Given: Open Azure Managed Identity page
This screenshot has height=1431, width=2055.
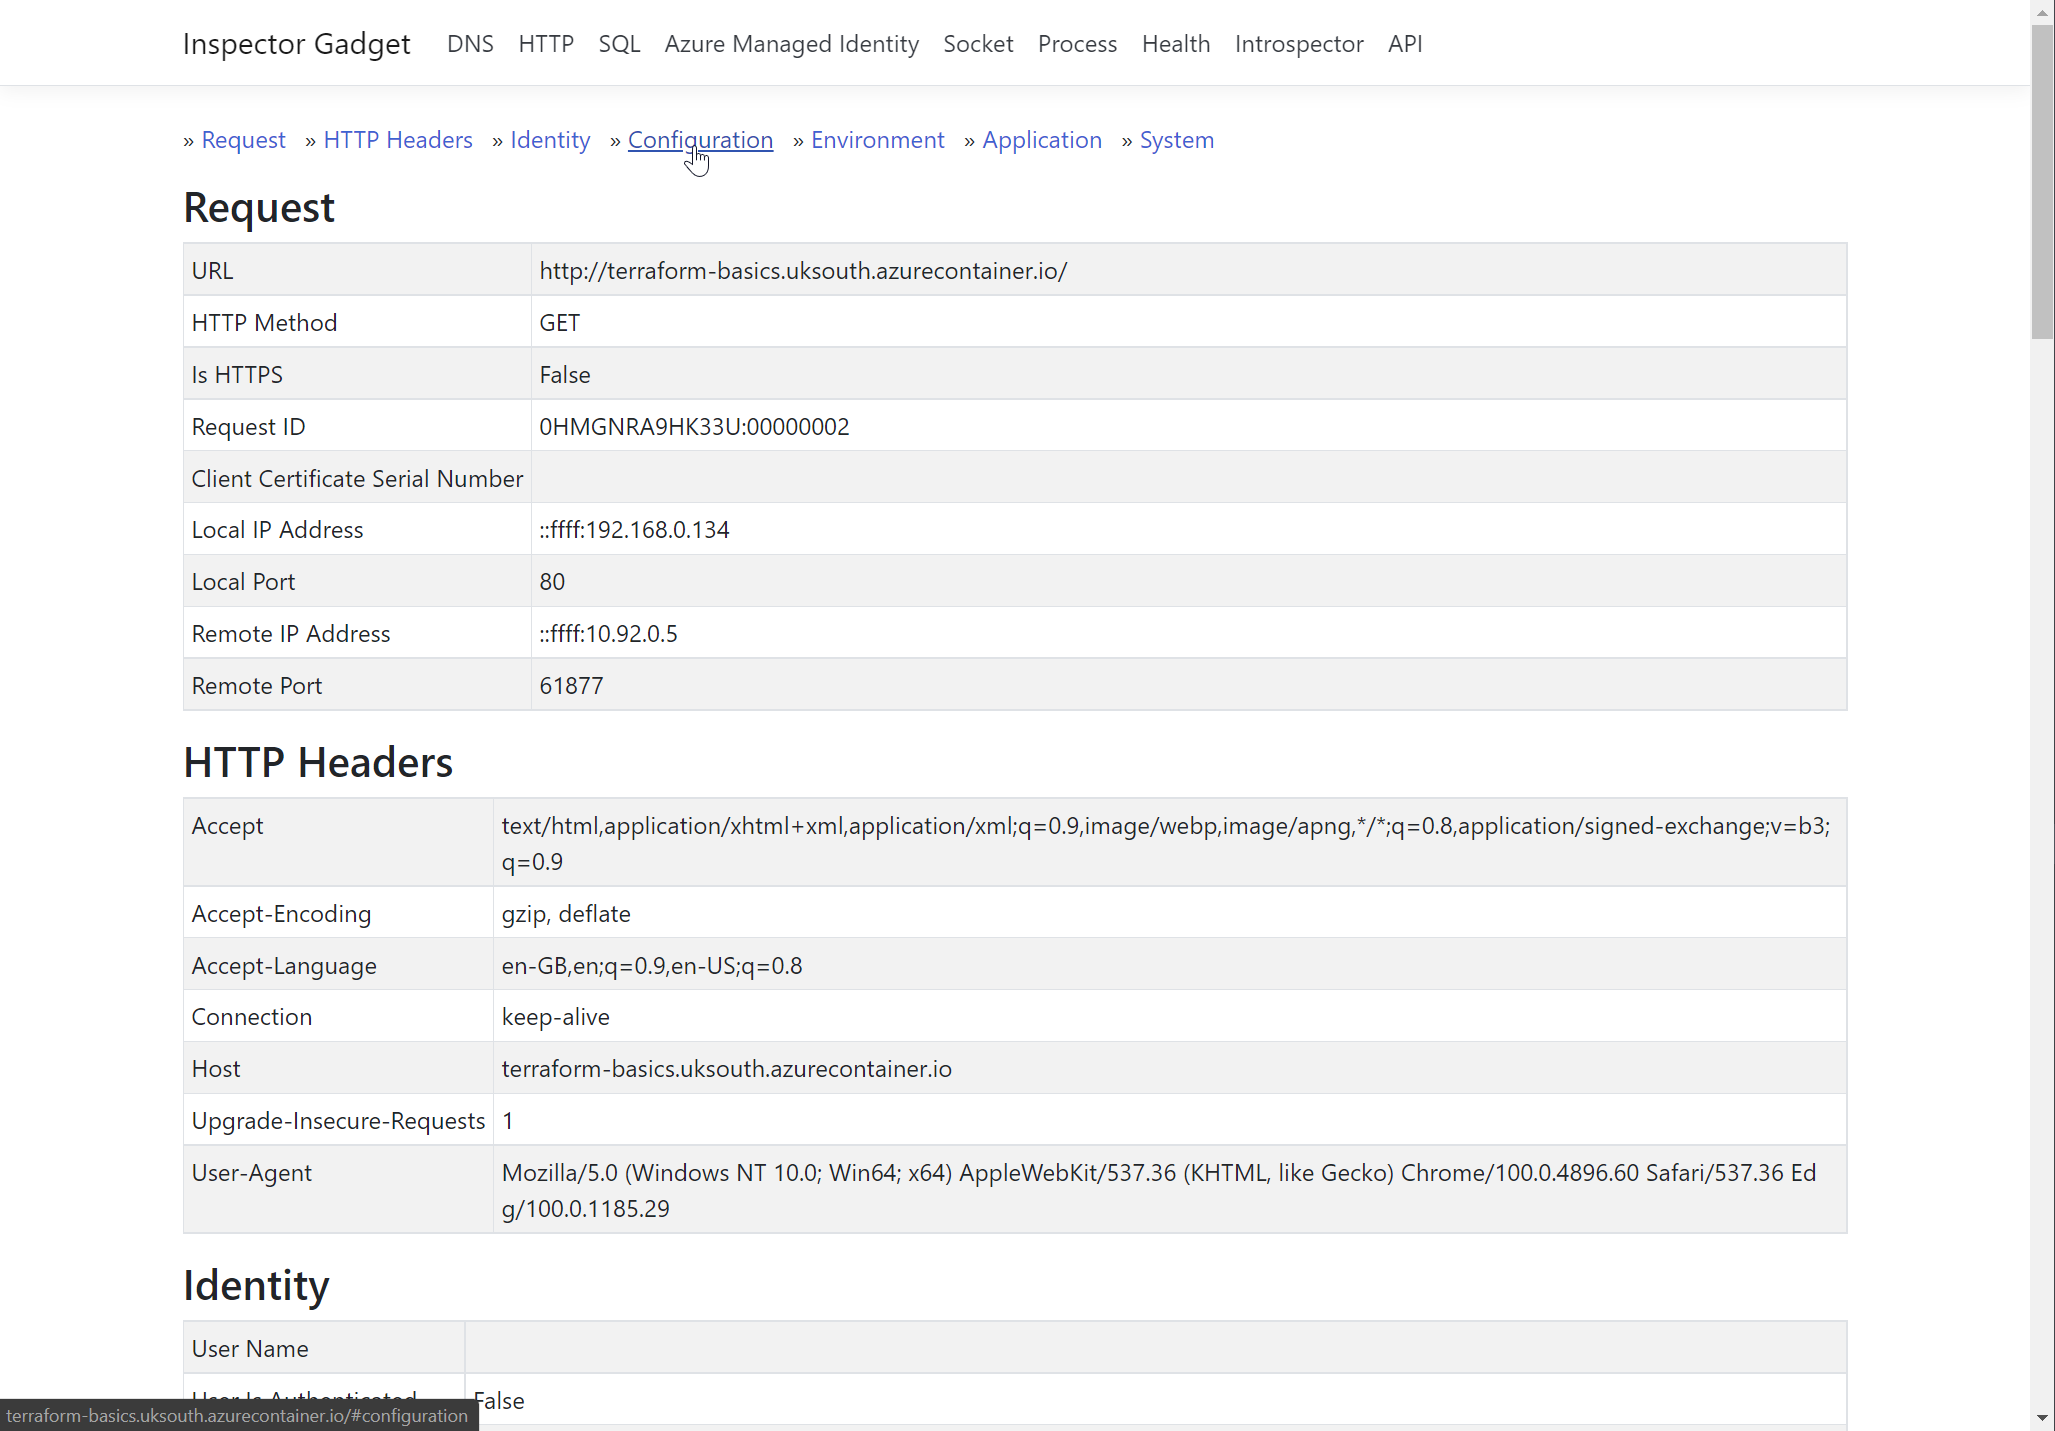Looking at the screenshot, I should click(x=791, y=44).
